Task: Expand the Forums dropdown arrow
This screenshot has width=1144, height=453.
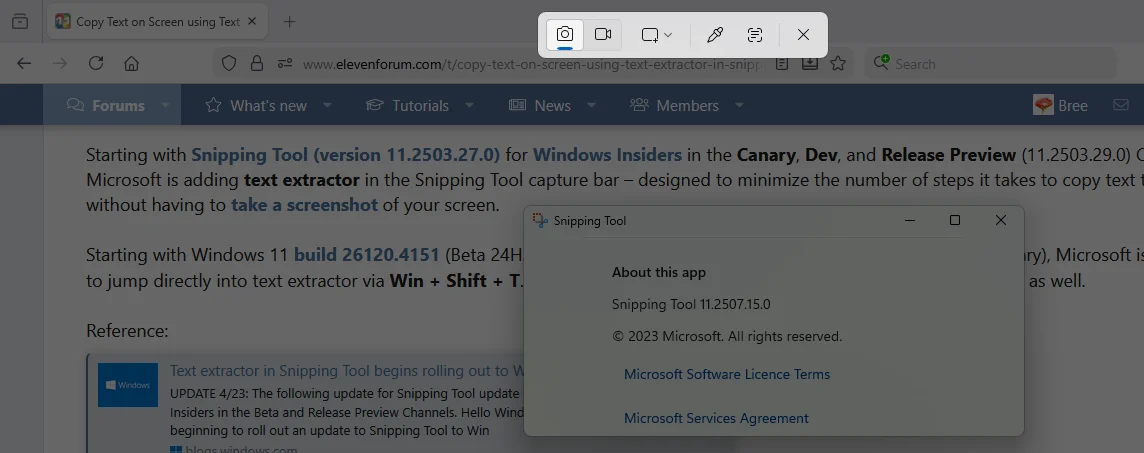Action: click(x=165, y=105)
